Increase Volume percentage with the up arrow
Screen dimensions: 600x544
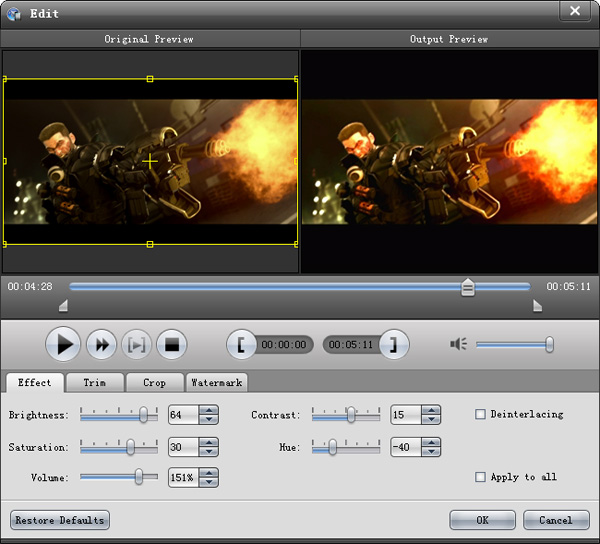[209, 473]
